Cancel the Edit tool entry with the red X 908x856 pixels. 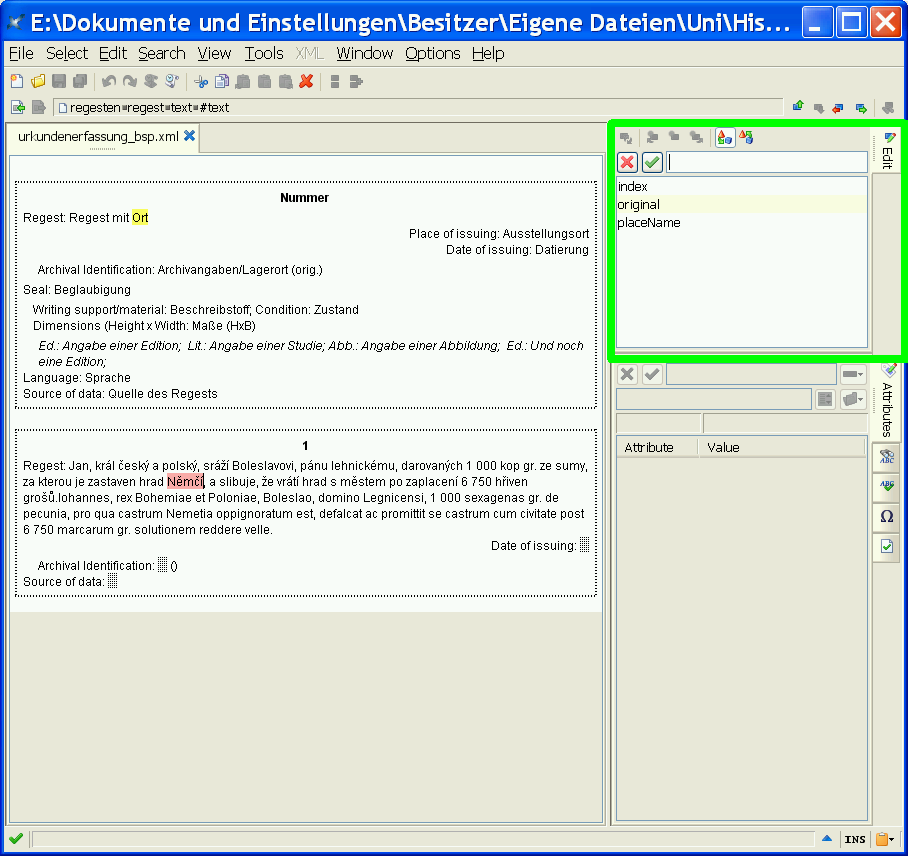627,162
